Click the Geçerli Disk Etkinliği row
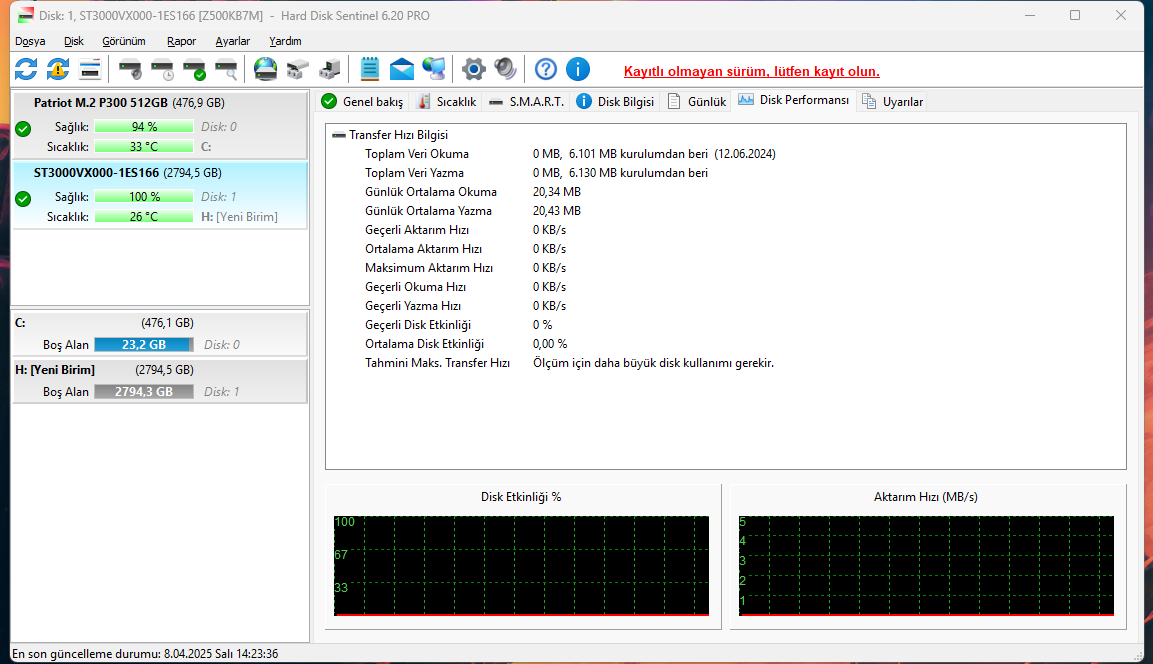 coord(459,325)
